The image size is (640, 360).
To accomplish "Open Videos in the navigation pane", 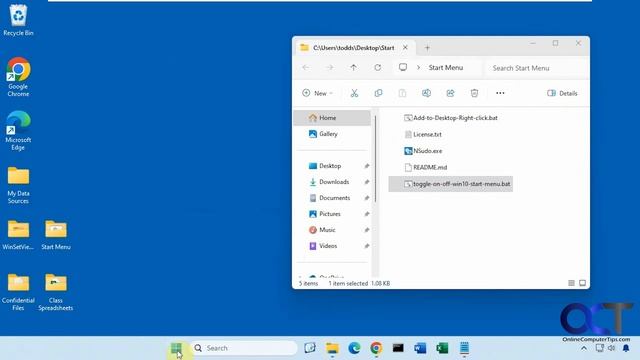I will click(328, 246).
